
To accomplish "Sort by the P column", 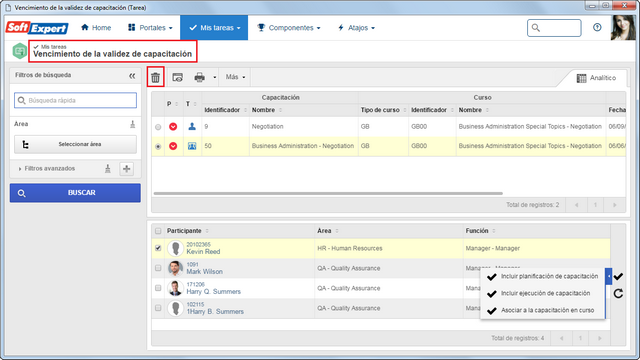I will [x=172, y=104].
